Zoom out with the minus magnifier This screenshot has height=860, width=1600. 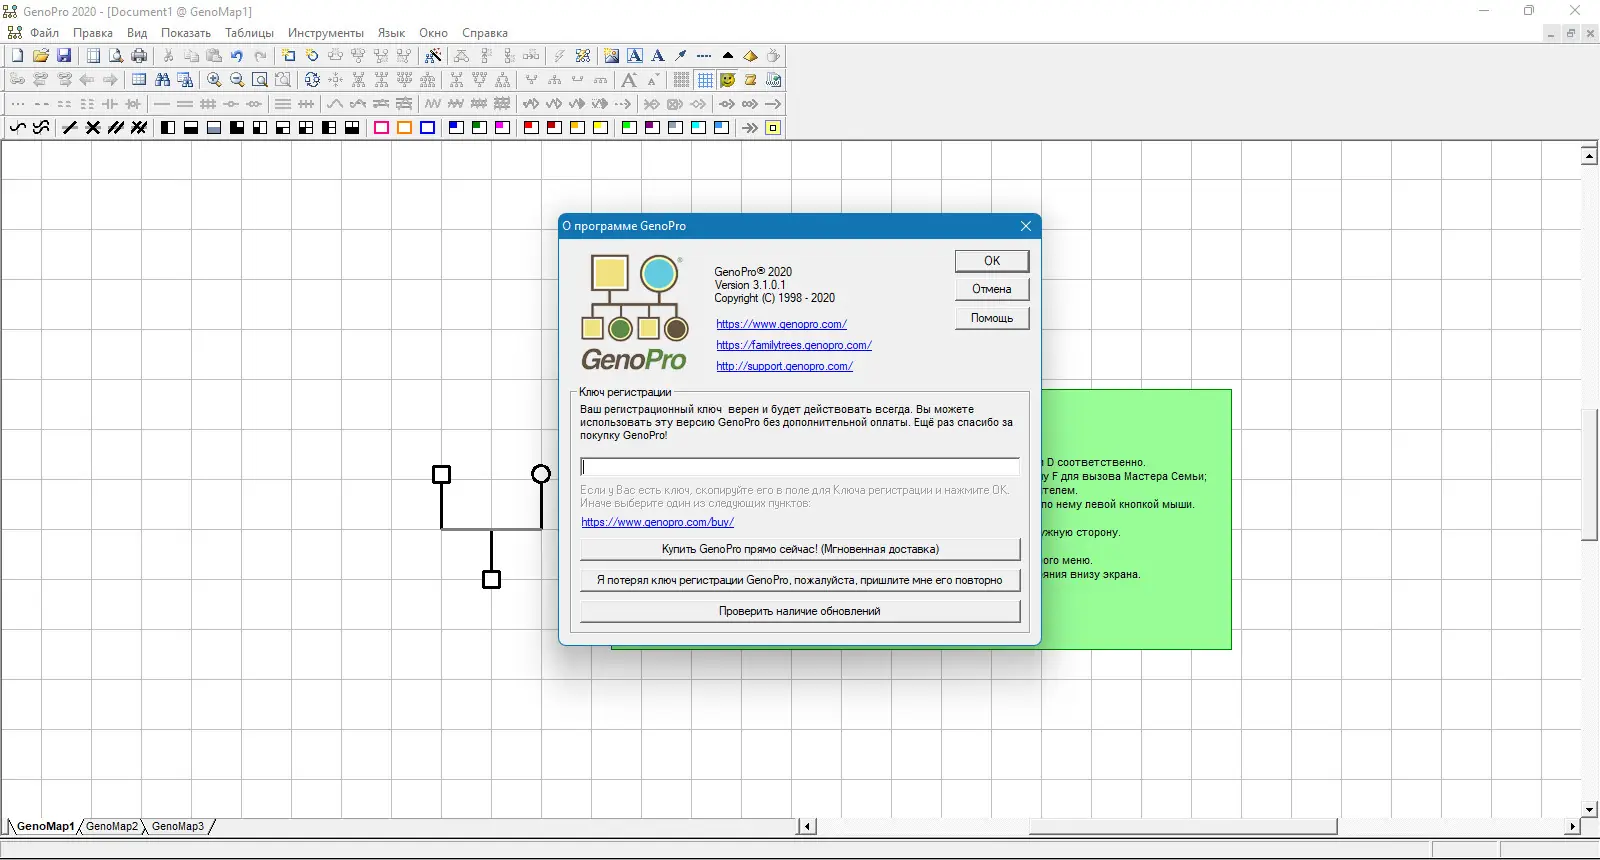click(x=237, y=80)
